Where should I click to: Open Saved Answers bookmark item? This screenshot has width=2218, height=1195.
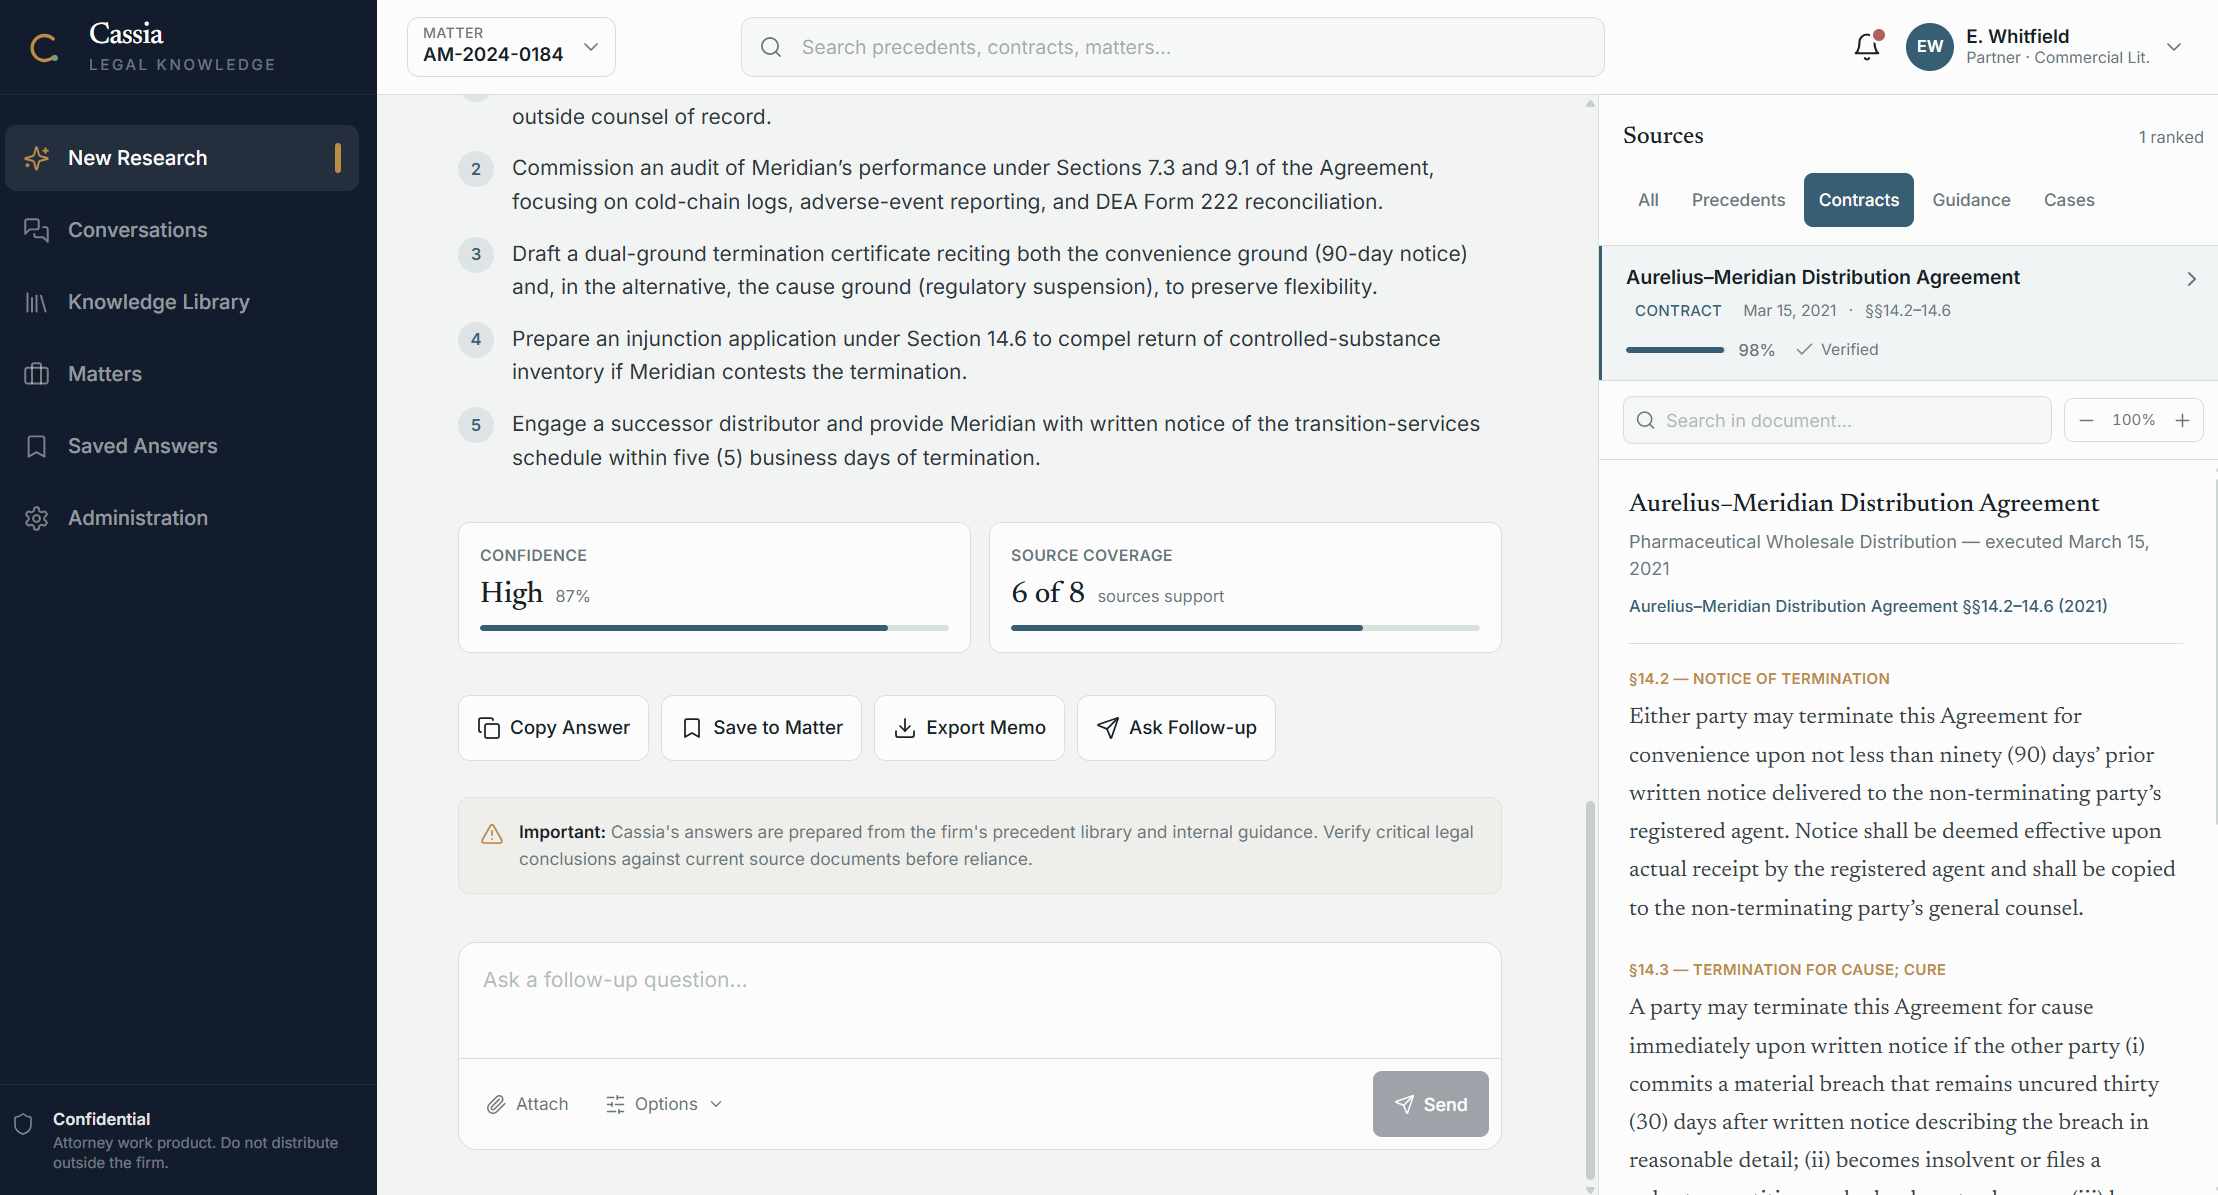(x=182, y=446)
